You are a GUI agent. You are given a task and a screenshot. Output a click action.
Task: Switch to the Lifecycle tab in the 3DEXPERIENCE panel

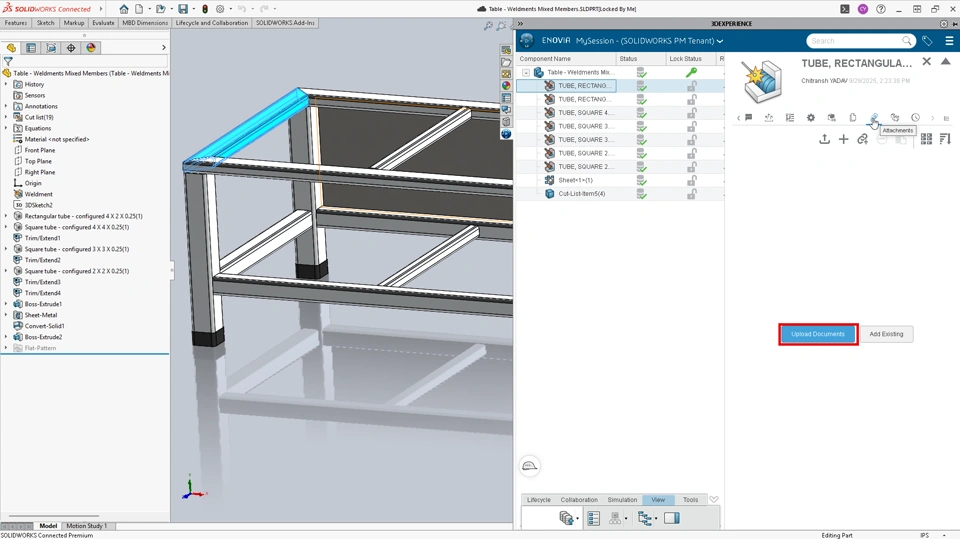coord(539,500)
